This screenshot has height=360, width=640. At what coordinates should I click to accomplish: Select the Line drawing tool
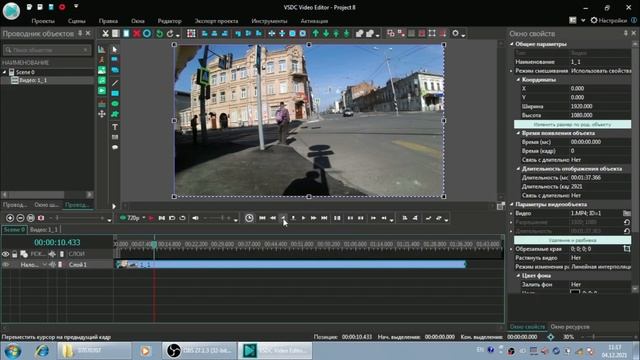pyautogui.click(x=115, y=83)
